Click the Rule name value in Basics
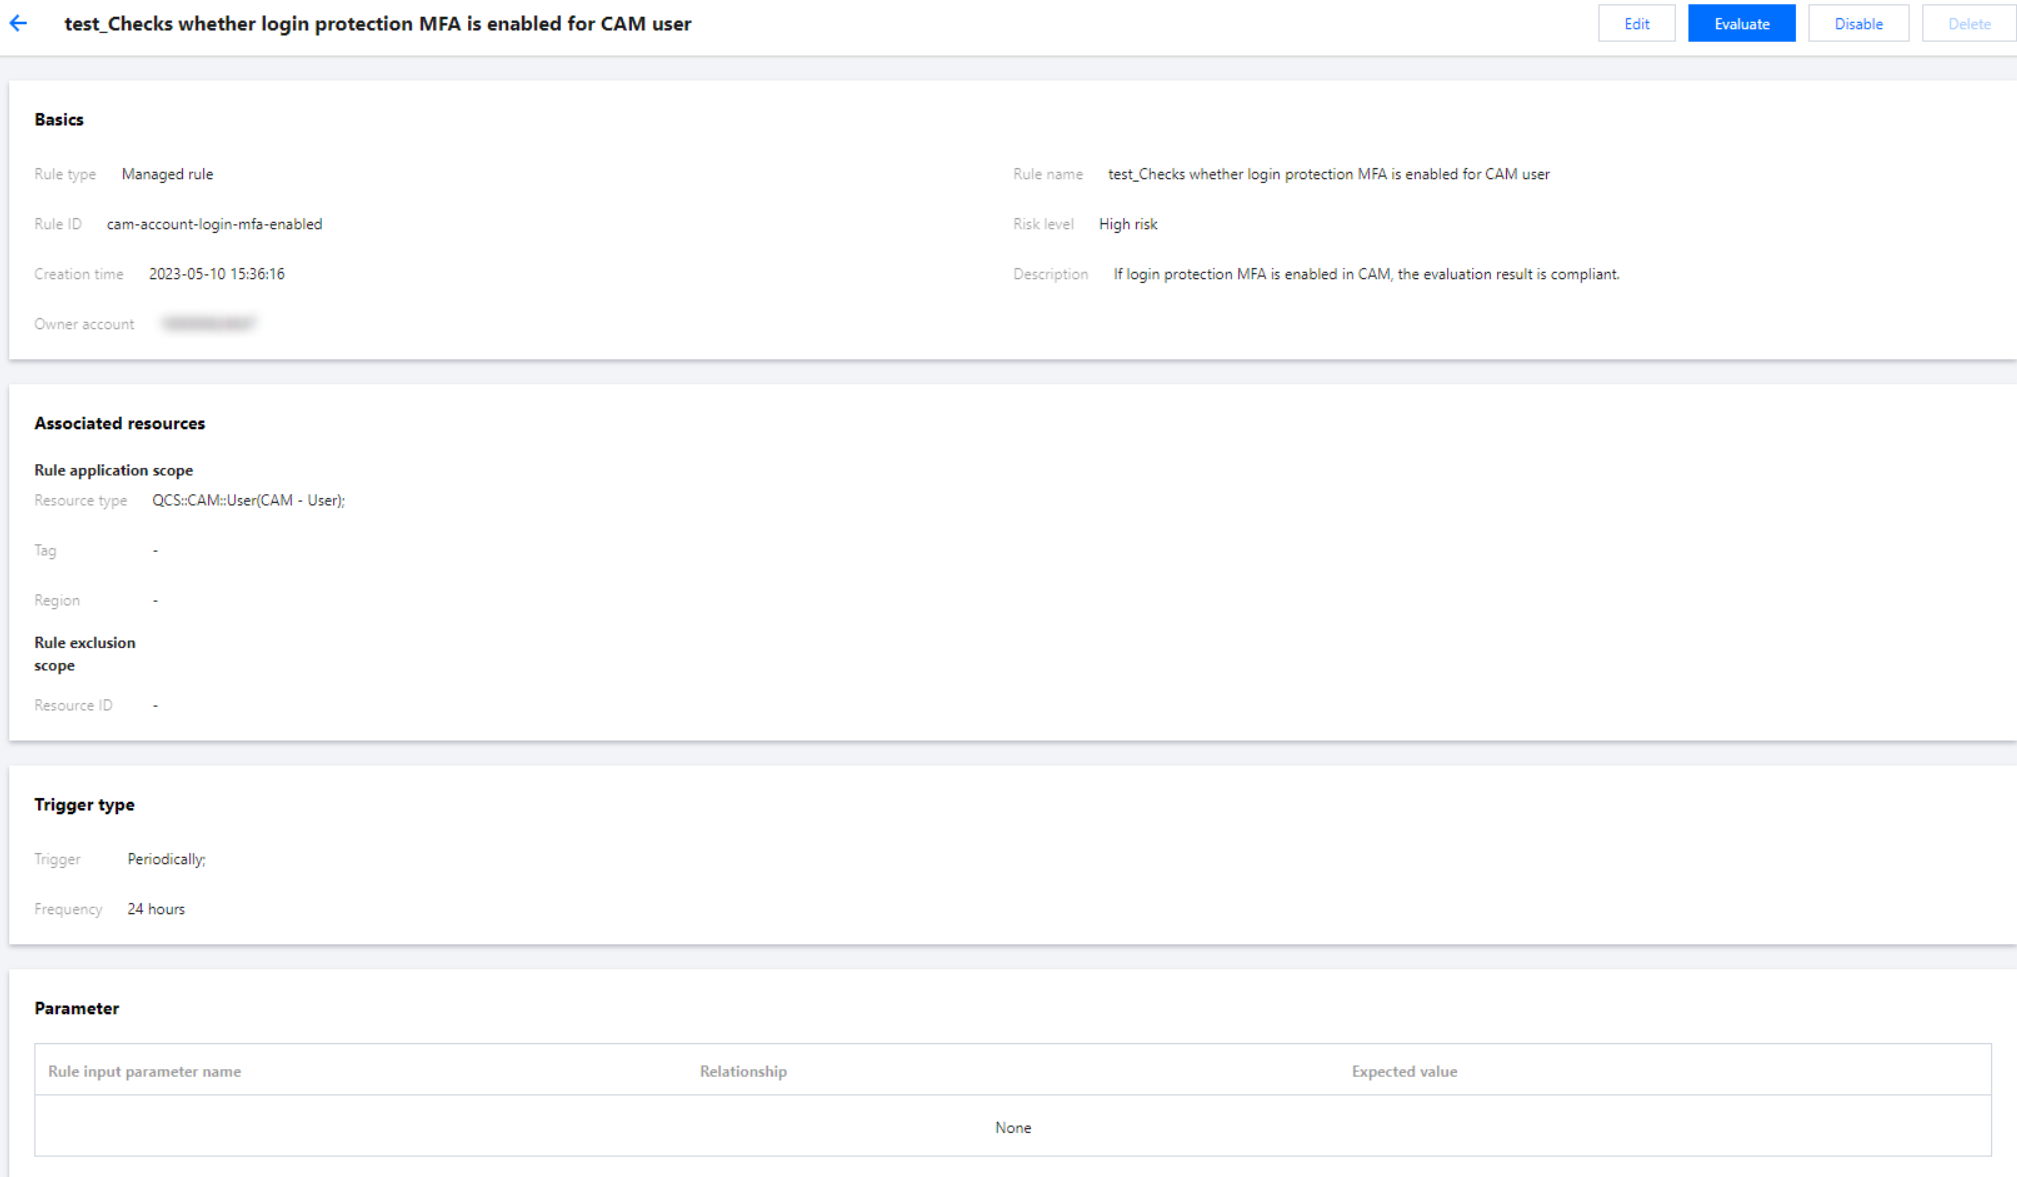Image resolution: width=2017 pixels, height=1177 pixels. coord(1328,174)
